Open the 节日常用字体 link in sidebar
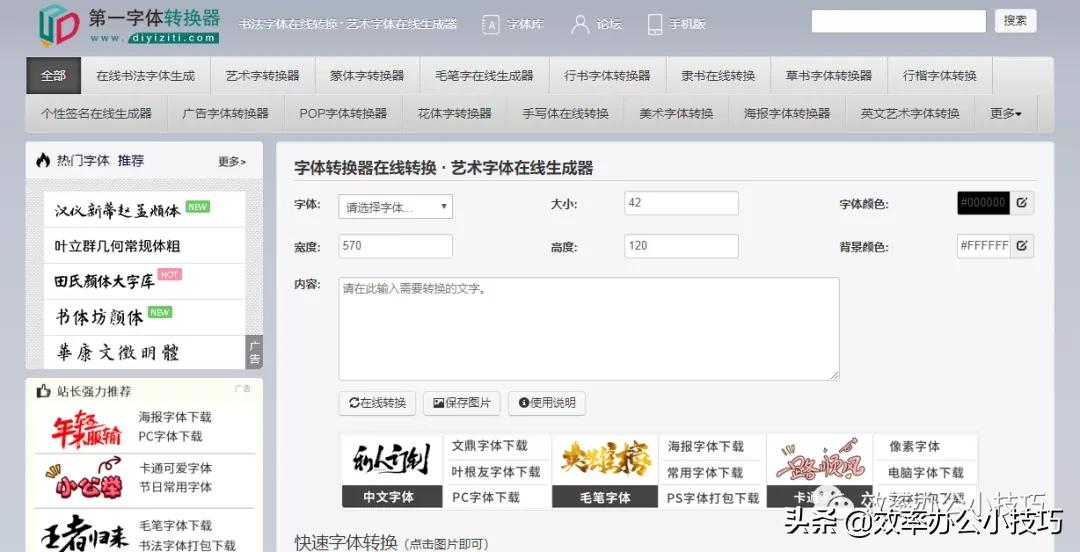 [176, 487]
